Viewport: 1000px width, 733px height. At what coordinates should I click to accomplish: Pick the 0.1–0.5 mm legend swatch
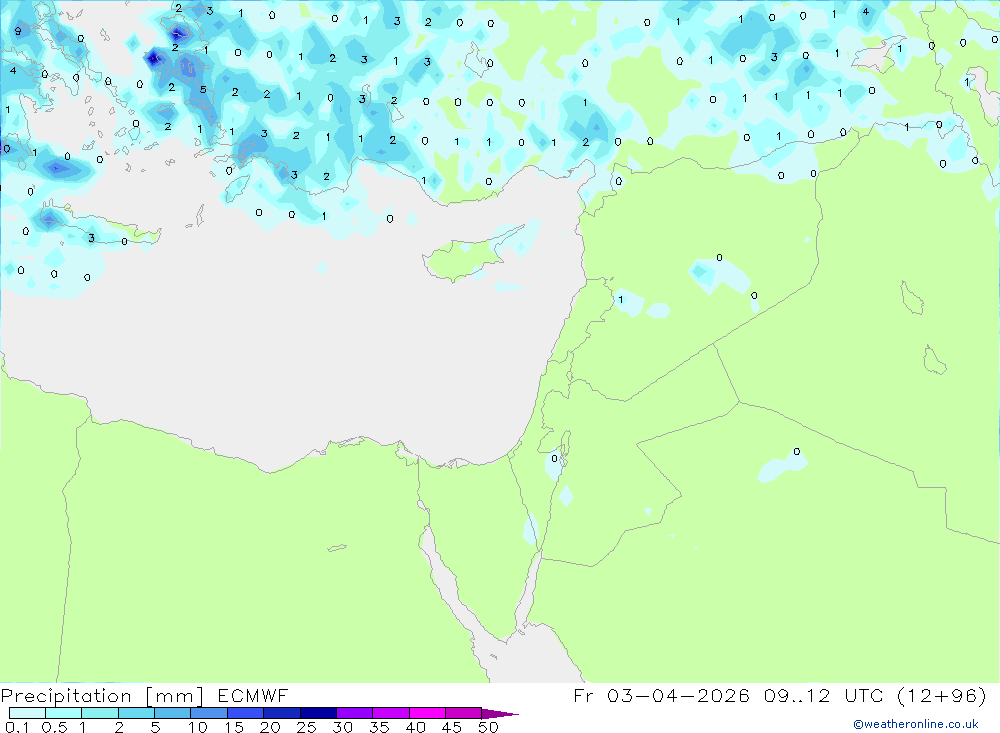click(27, 713)
